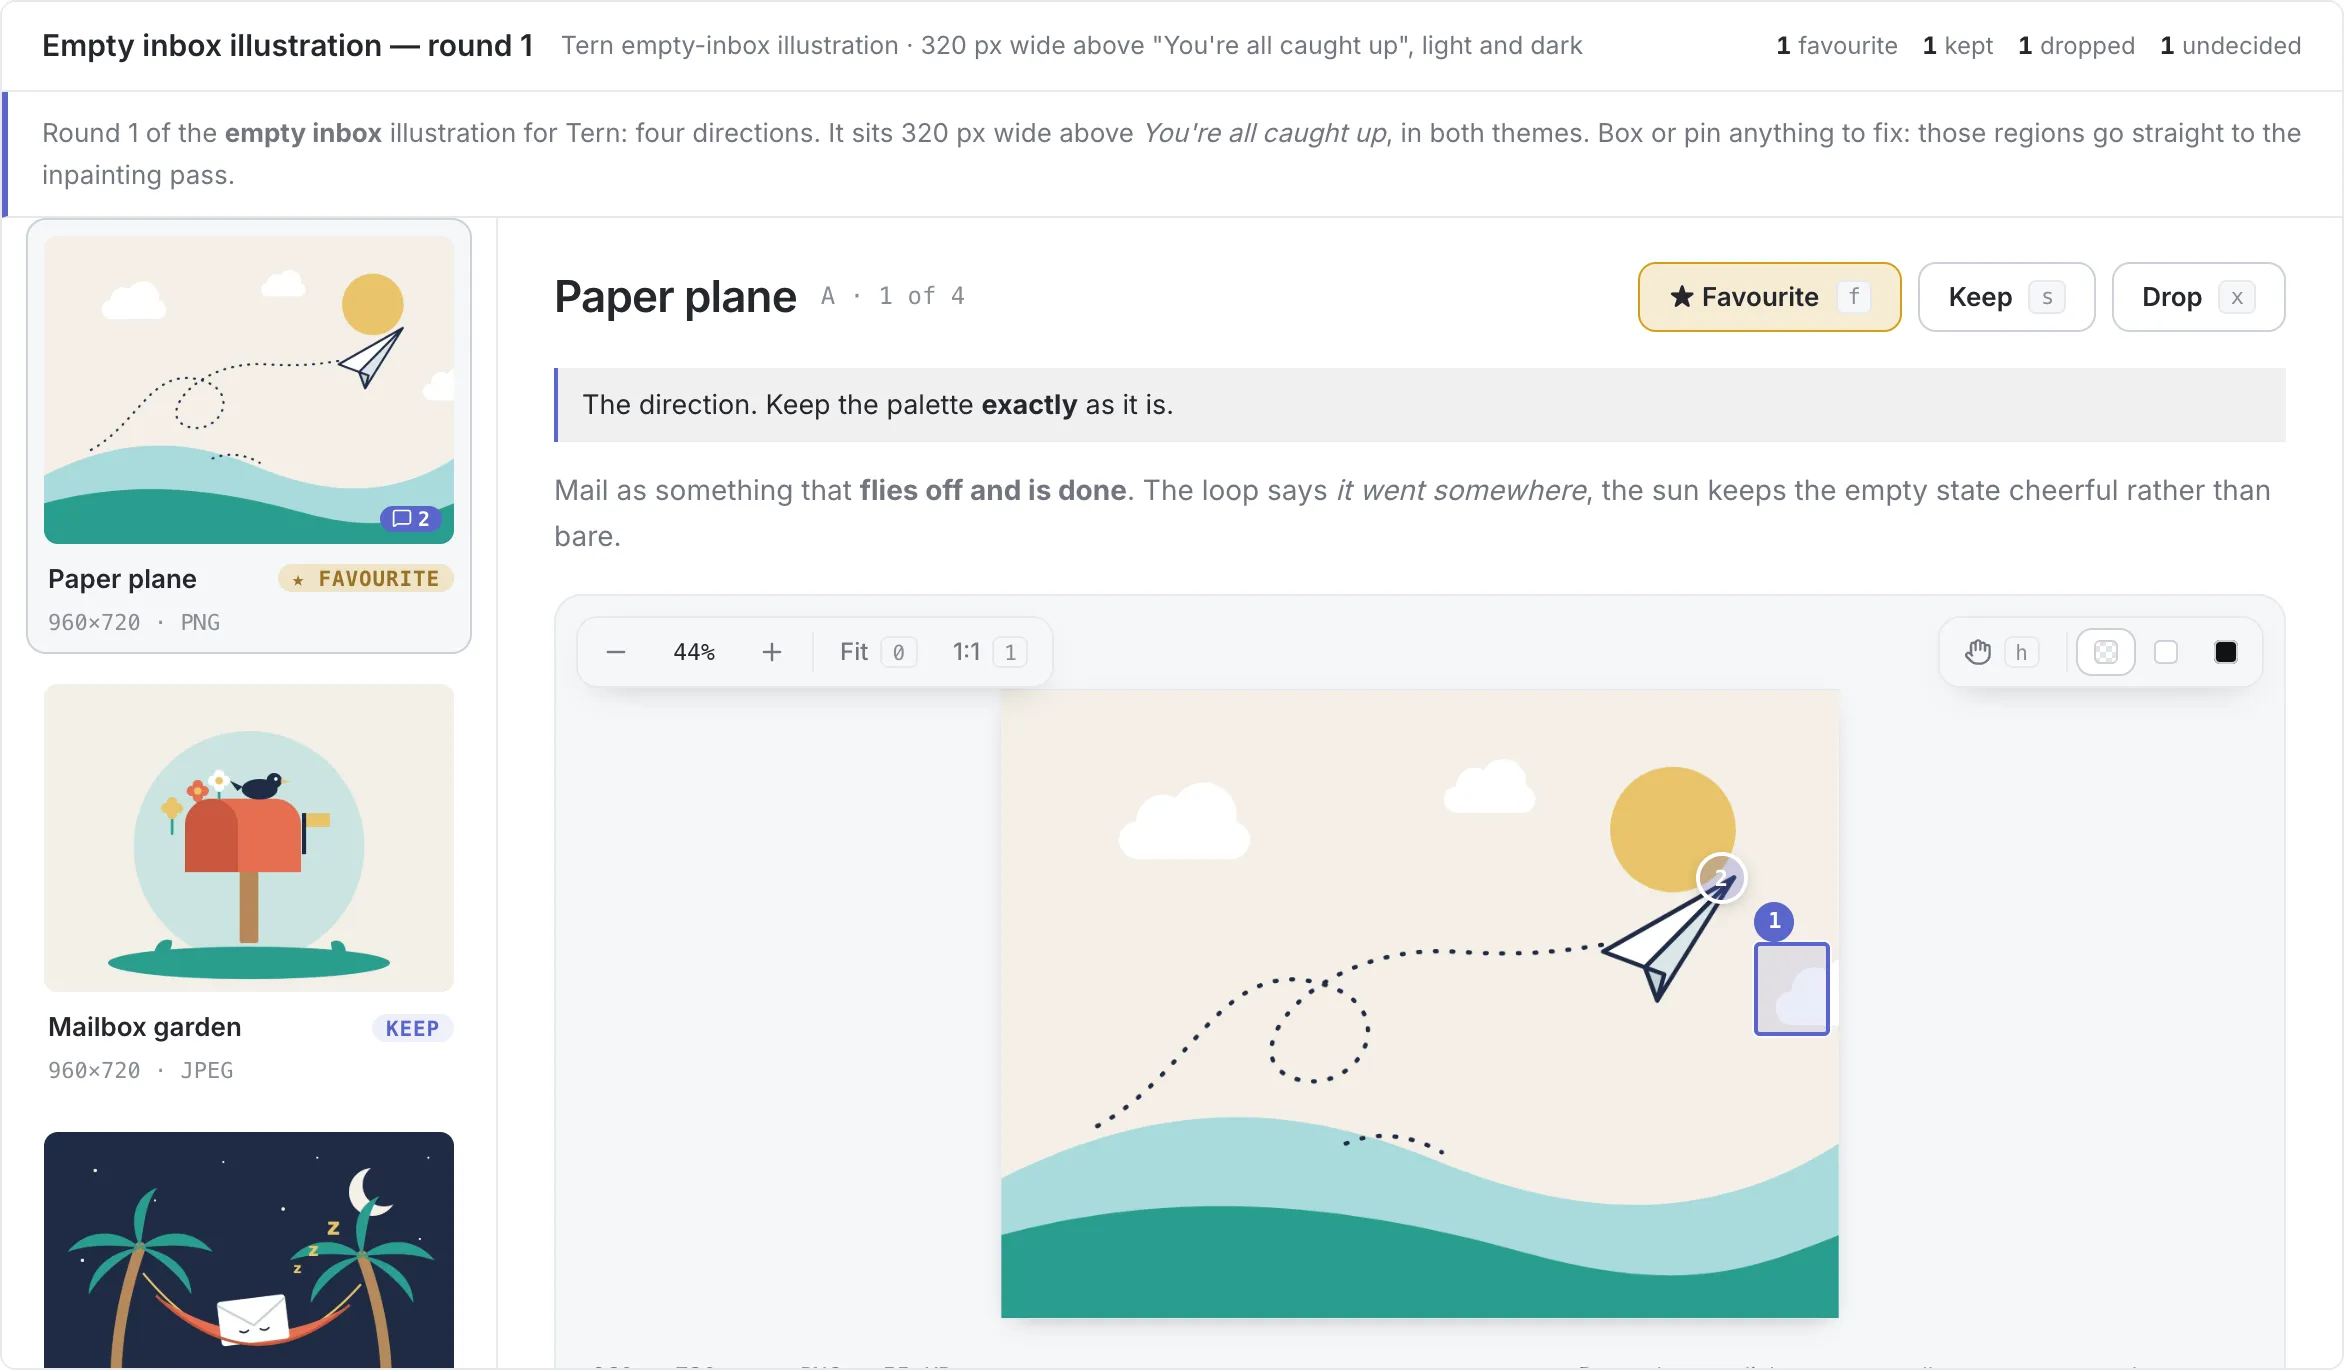Image resolution: width=2344 pixels, height=1372 pixels.
Task: Click the Fit zoom button
Action: coord(877,652)
